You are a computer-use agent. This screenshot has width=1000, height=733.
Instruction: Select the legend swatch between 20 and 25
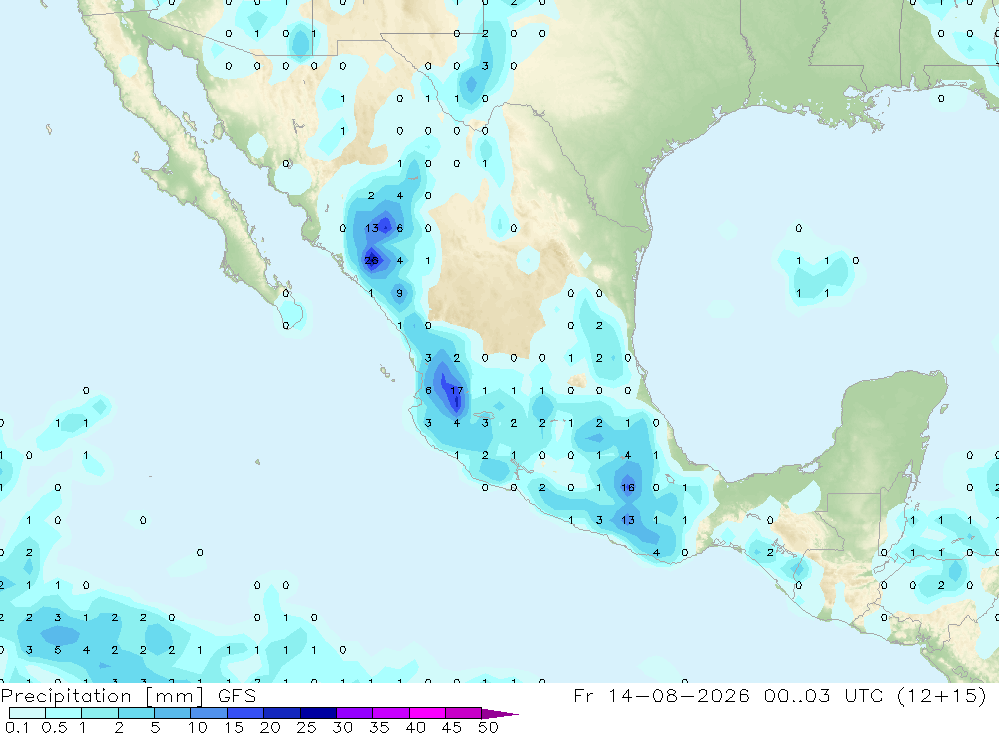(281, 713)
